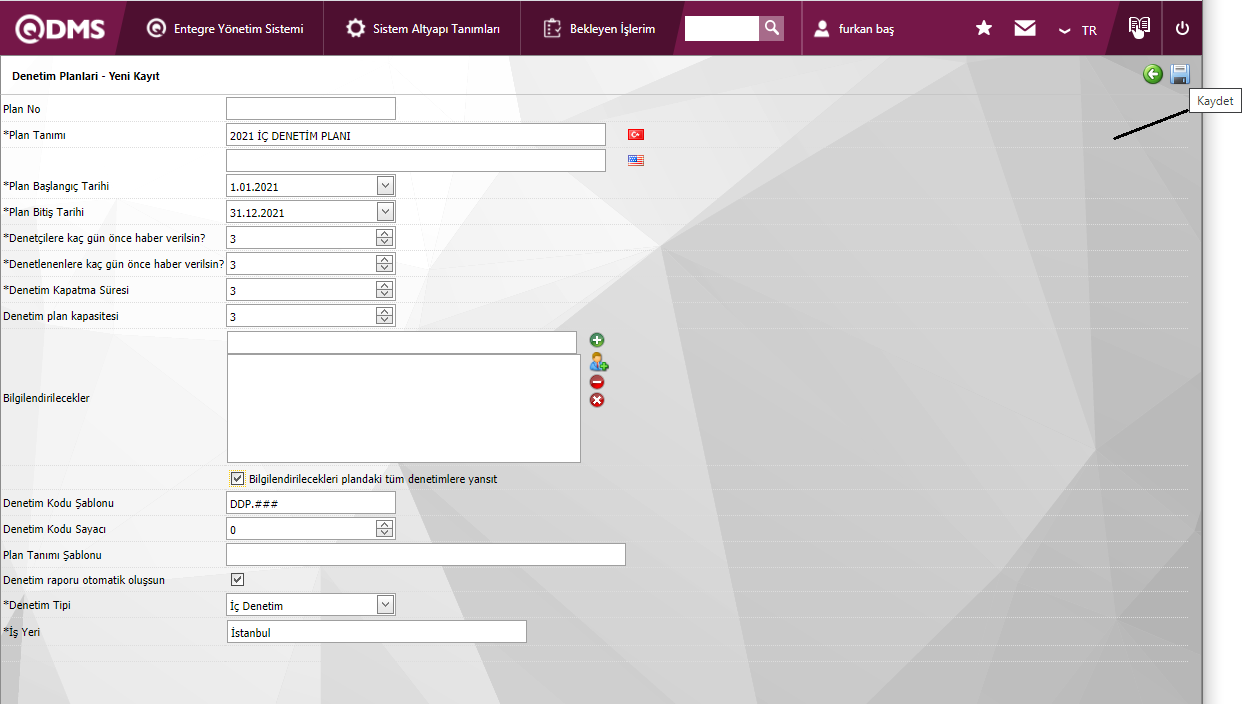Viewport: 1244px width, 704px height.
Task: Click the Plan No field
Action: (x=311, y=108)
